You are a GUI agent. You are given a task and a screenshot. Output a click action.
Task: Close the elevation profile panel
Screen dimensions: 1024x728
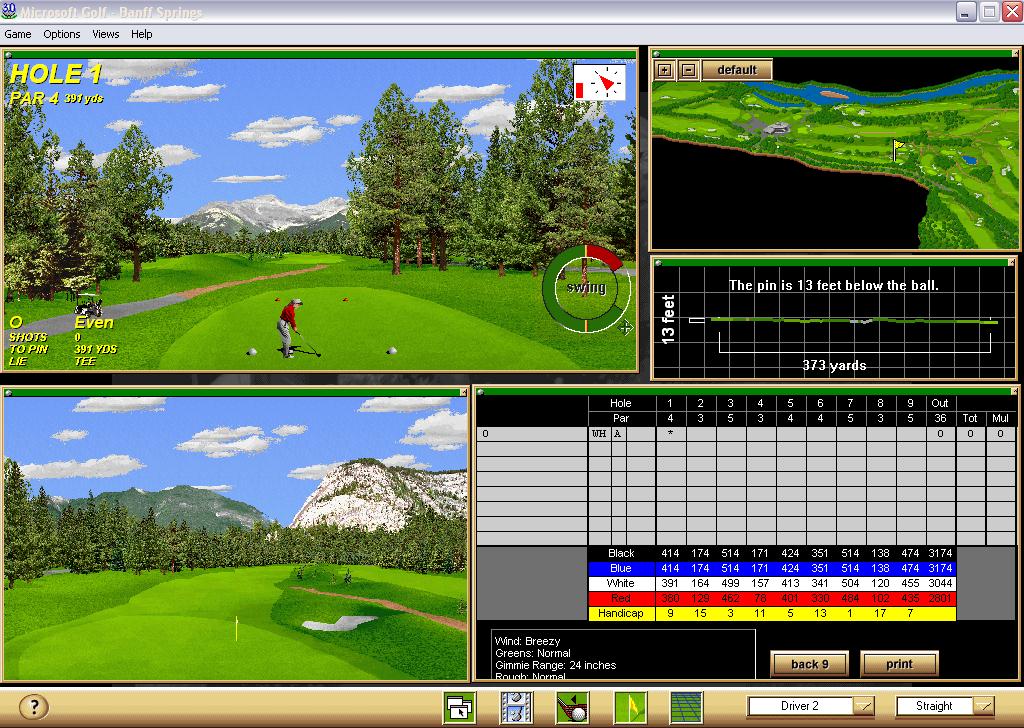1012,262
